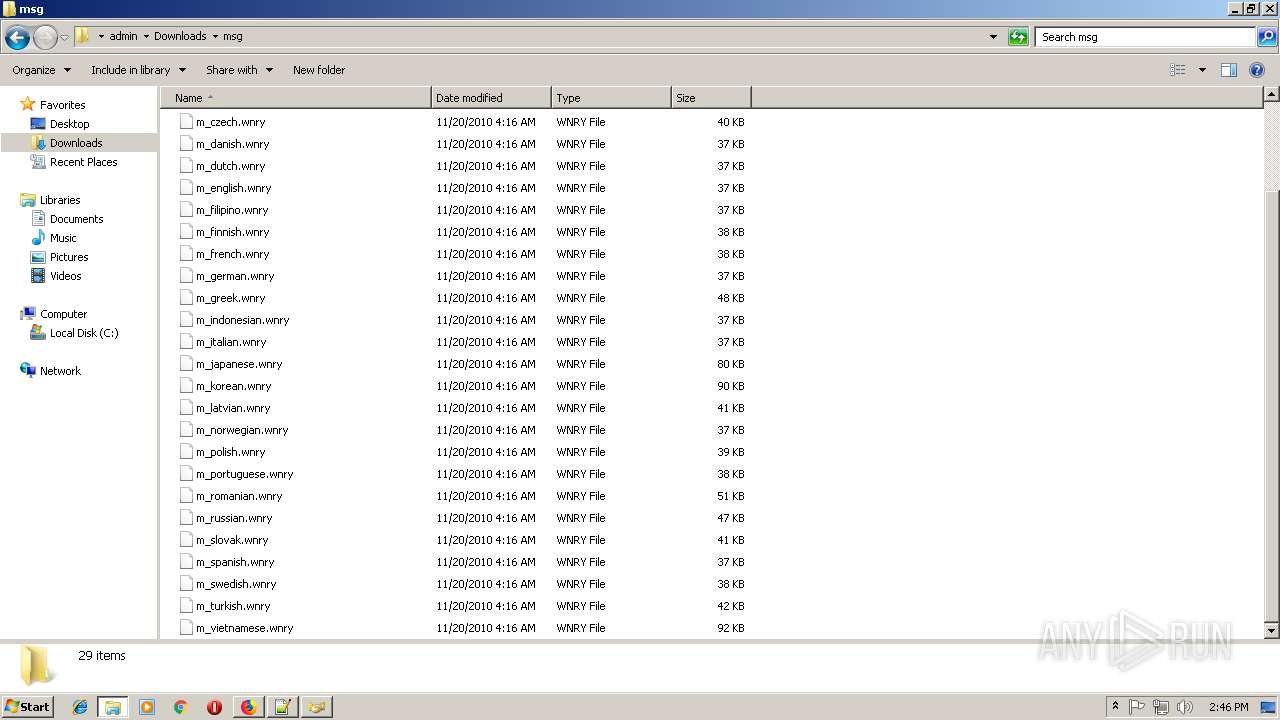This screenshot has height=720, width=1280.
Task: Click the Downloads breadcrumb segment
Action: point(180,36)
